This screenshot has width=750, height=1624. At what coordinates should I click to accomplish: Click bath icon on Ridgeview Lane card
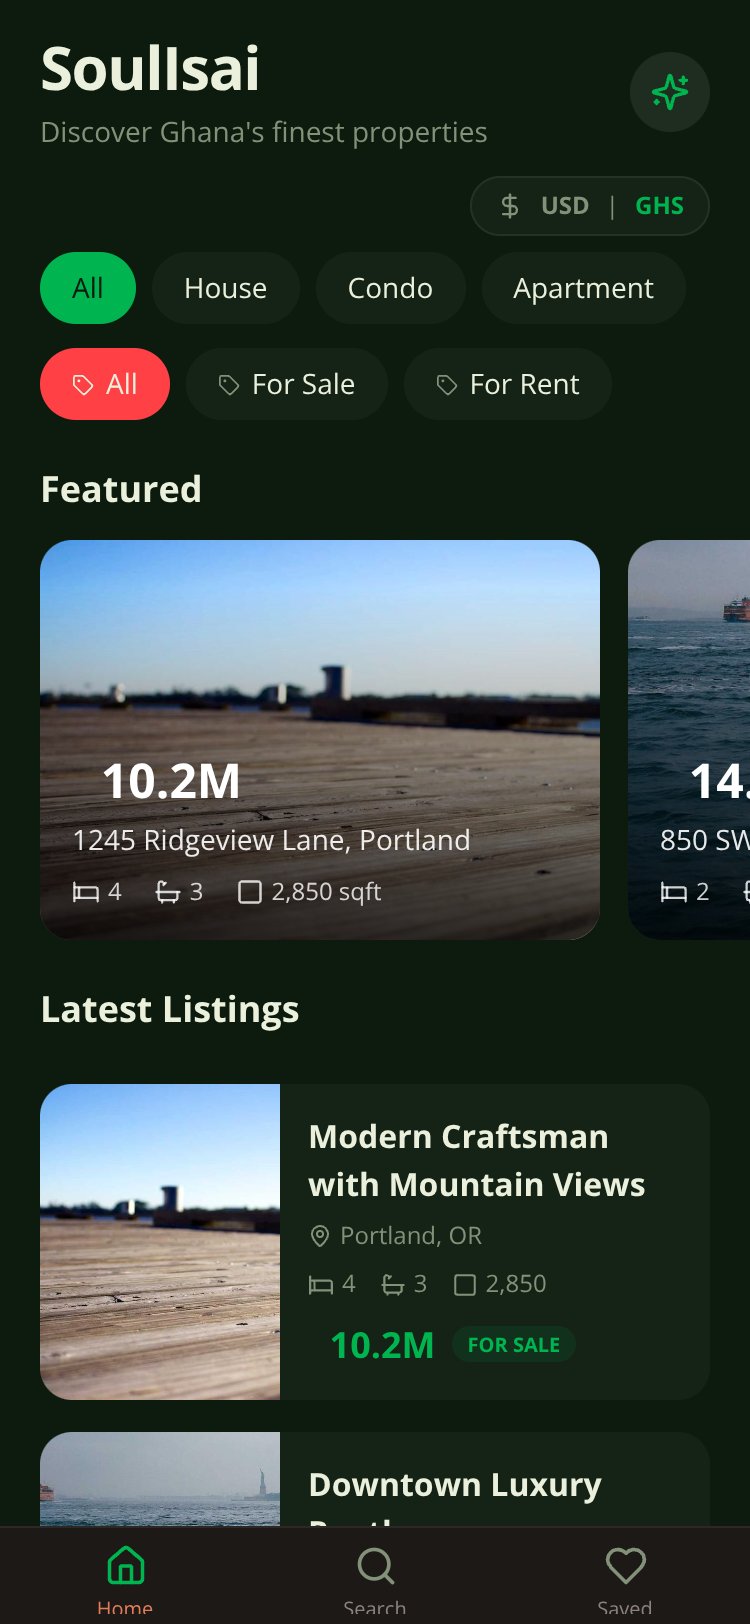[168, 892]
